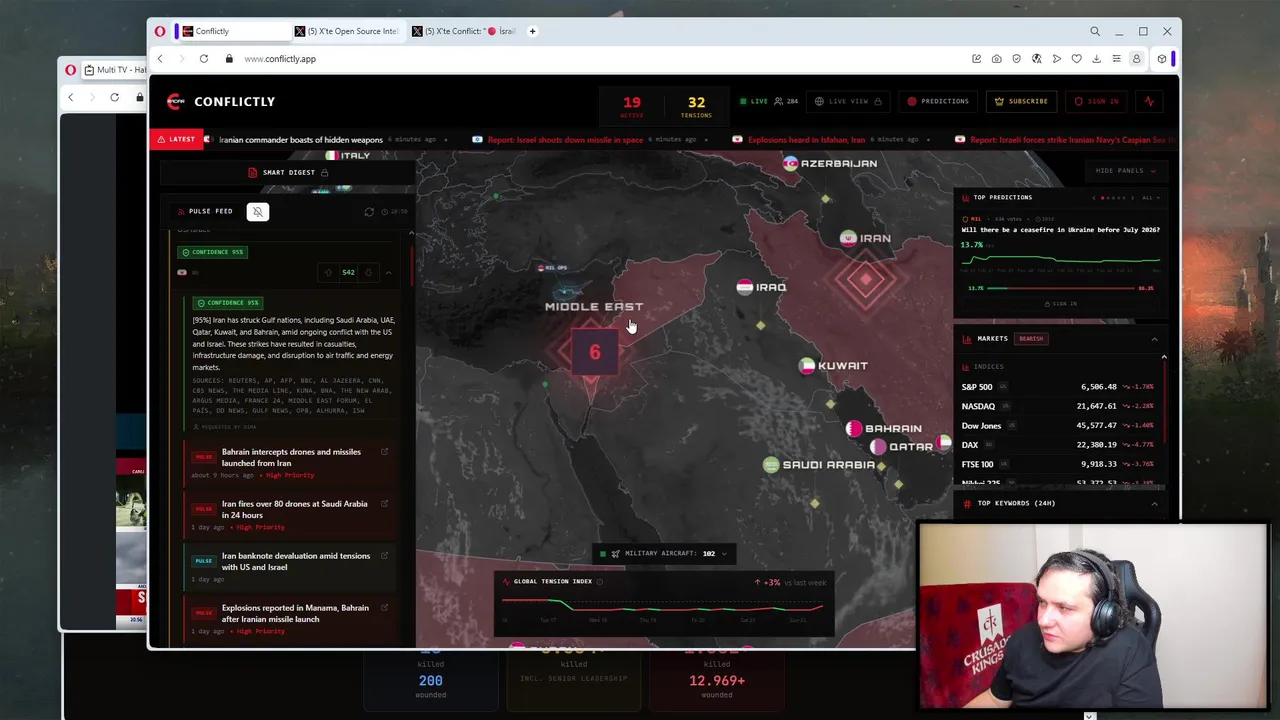Click browser snapshot camera icon
Image resolution: width=1280 pixels, height=720 pixels.
[996, 59]
